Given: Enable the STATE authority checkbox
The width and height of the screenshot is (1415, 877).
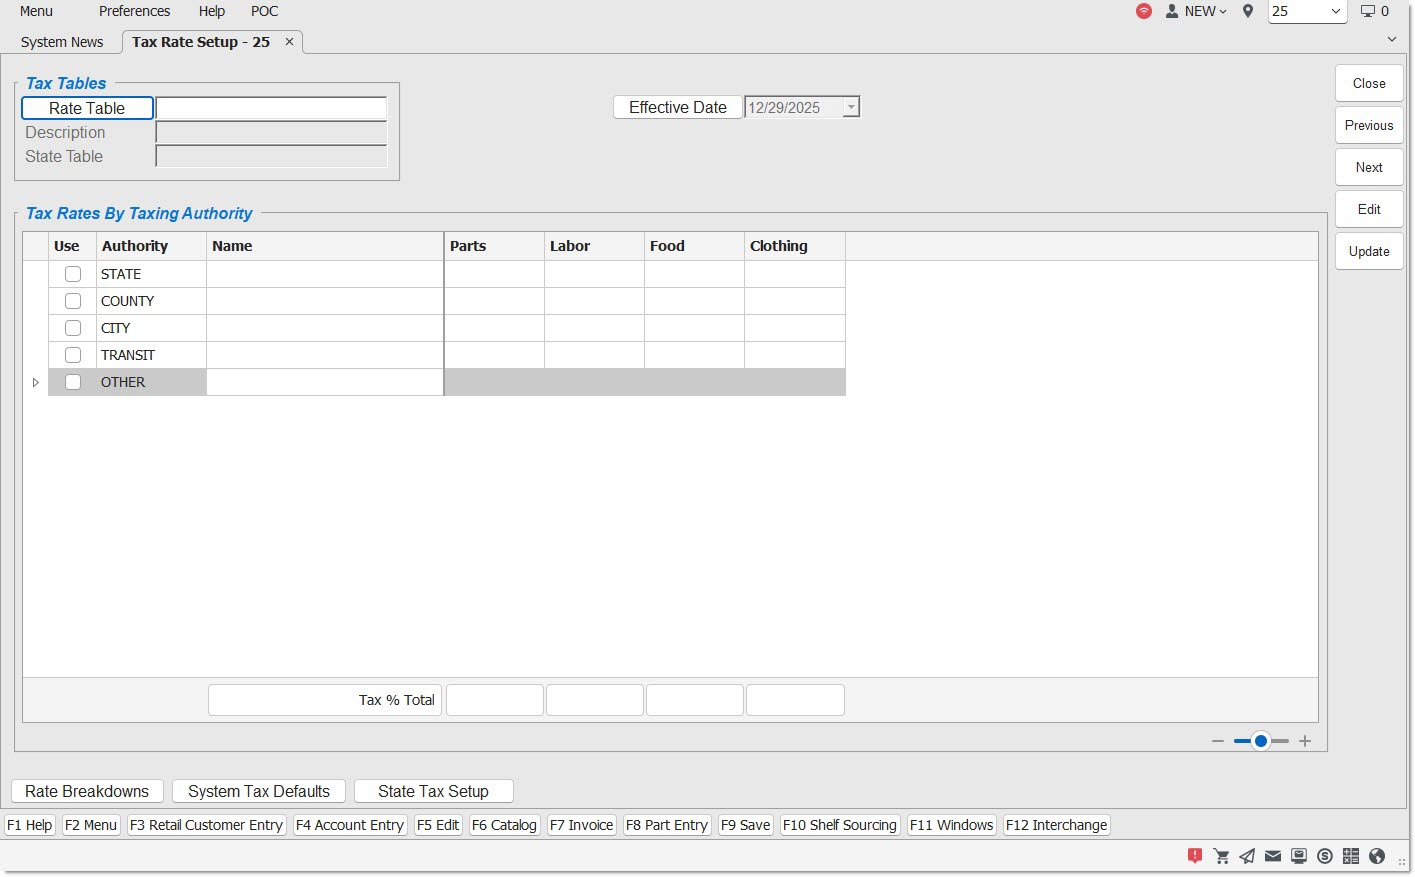Looking at the screenshot, I should (x=73, y=274).
